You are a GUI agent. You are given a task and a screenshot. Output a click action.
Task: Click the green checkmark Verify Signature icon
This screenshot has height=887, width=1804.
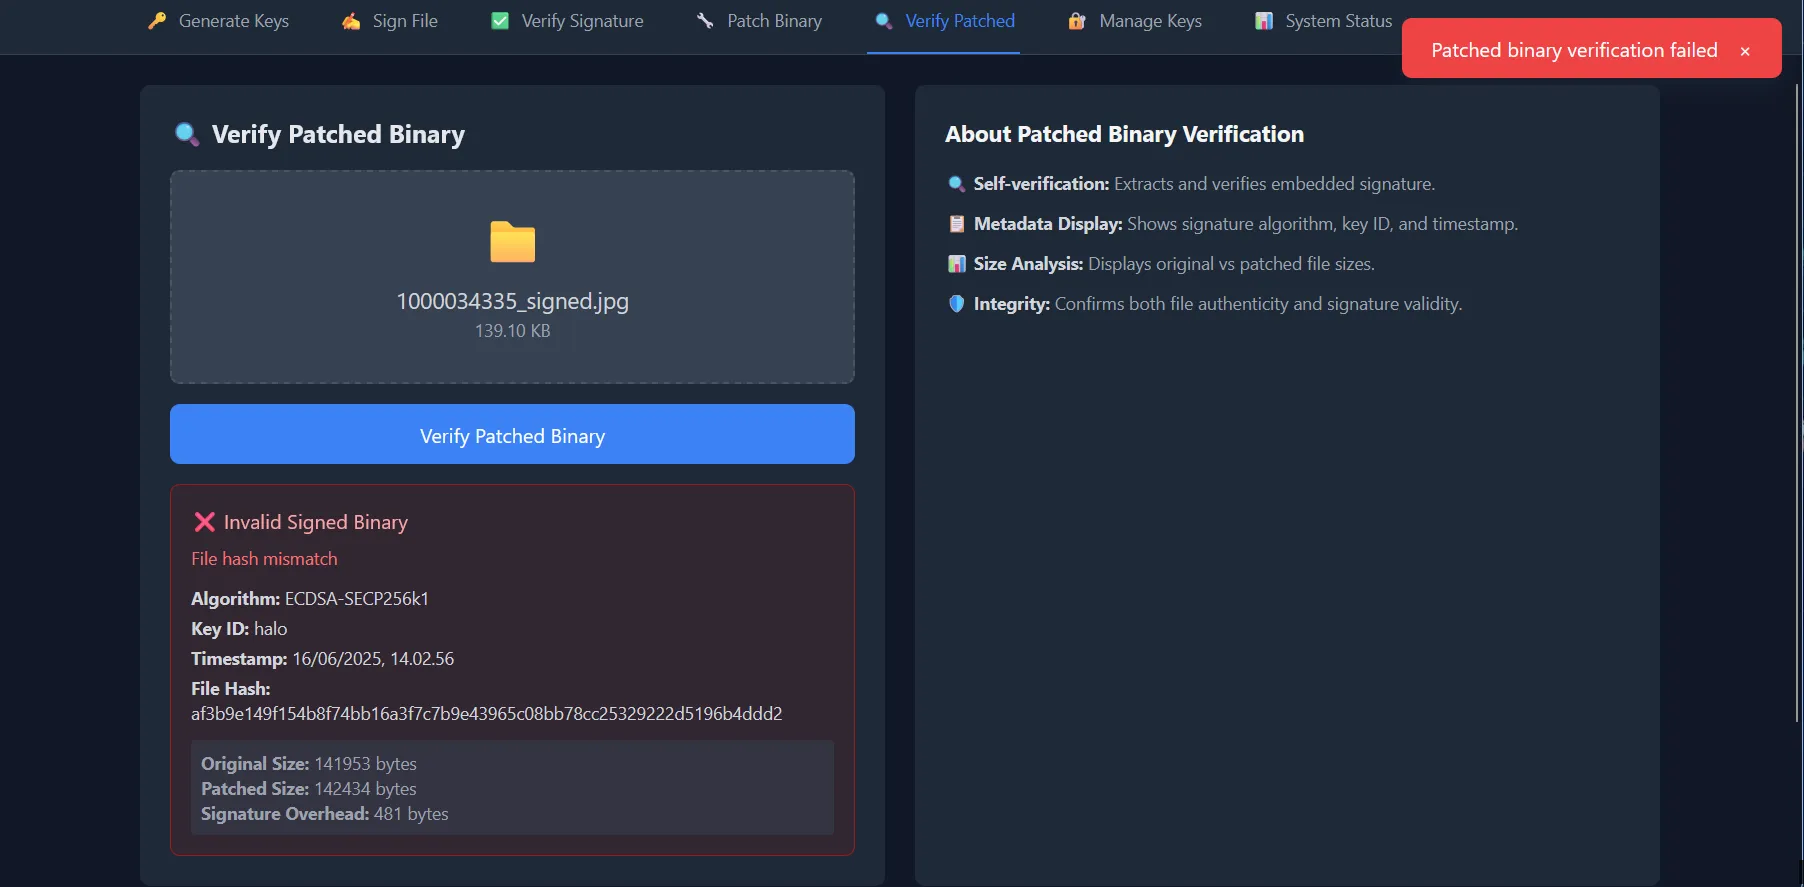point(500,21)
